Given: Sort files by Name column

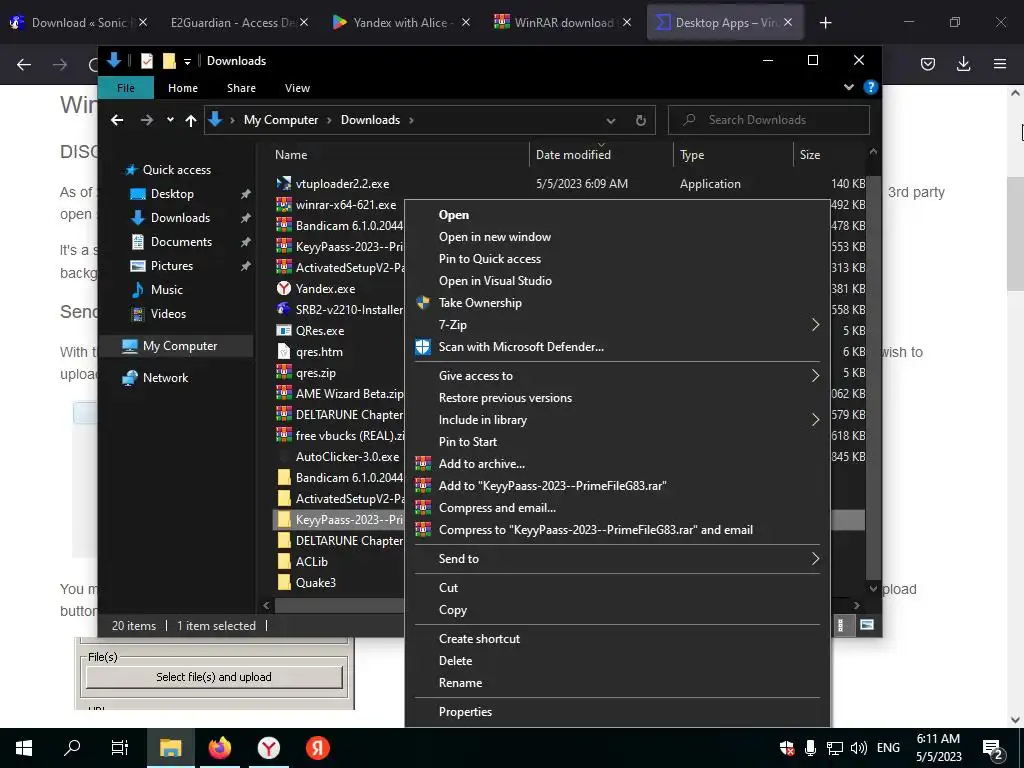Looking at the screenshot, I should pos(291,155).
